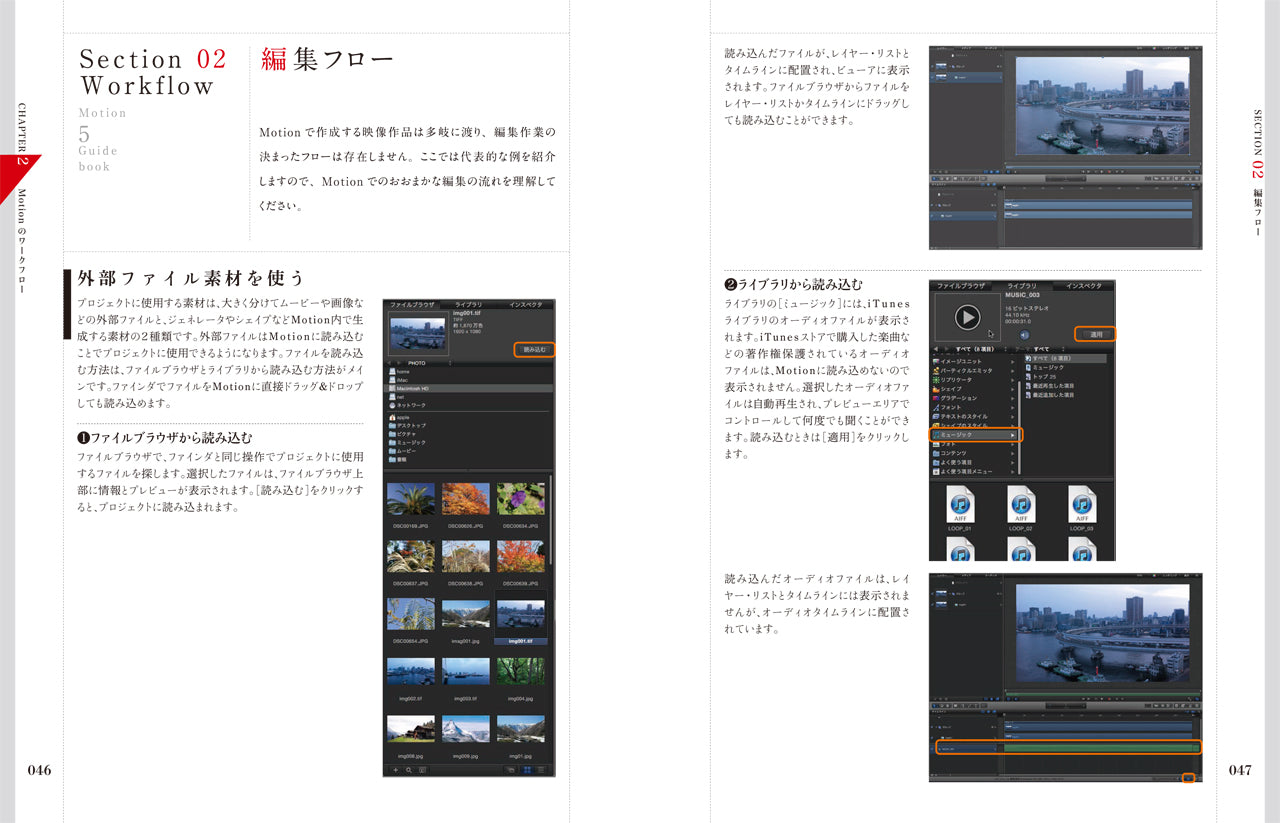Select the LOOP_02 AIFF file icon
Image resolution: width=1280 pixels, height=823 pixels.
coord(1022,503)
